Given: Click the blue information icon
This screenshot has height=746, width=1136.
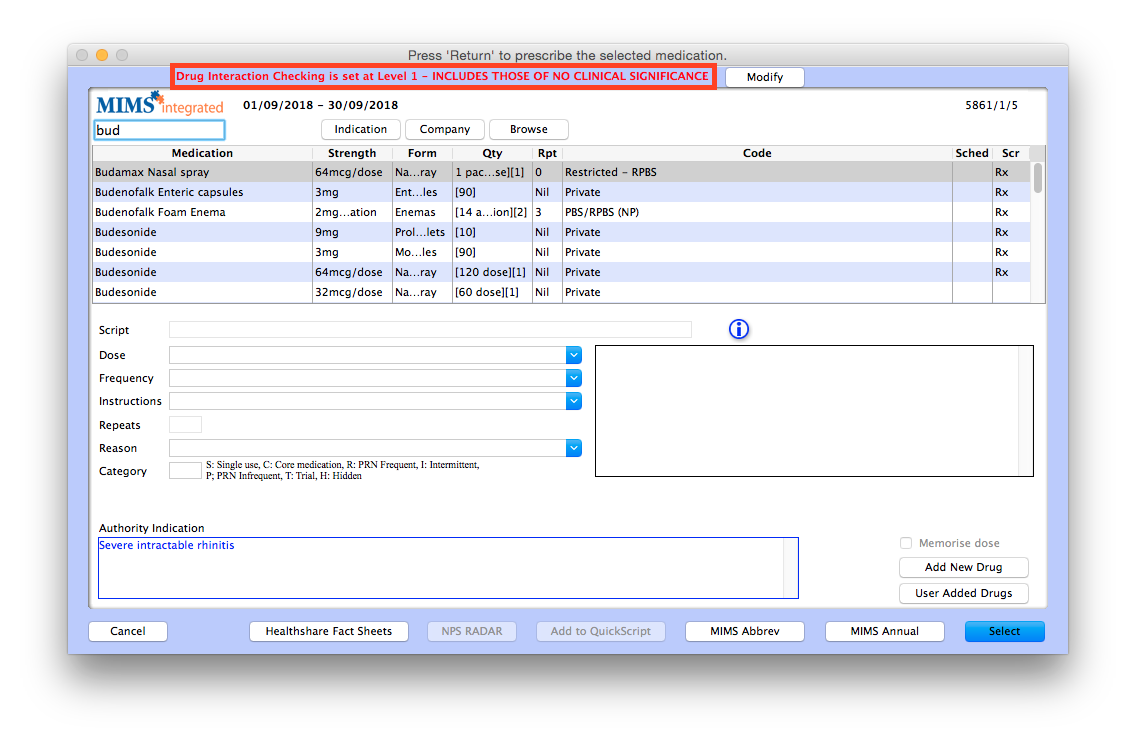Looking at the screenshot, I should 738,329.
